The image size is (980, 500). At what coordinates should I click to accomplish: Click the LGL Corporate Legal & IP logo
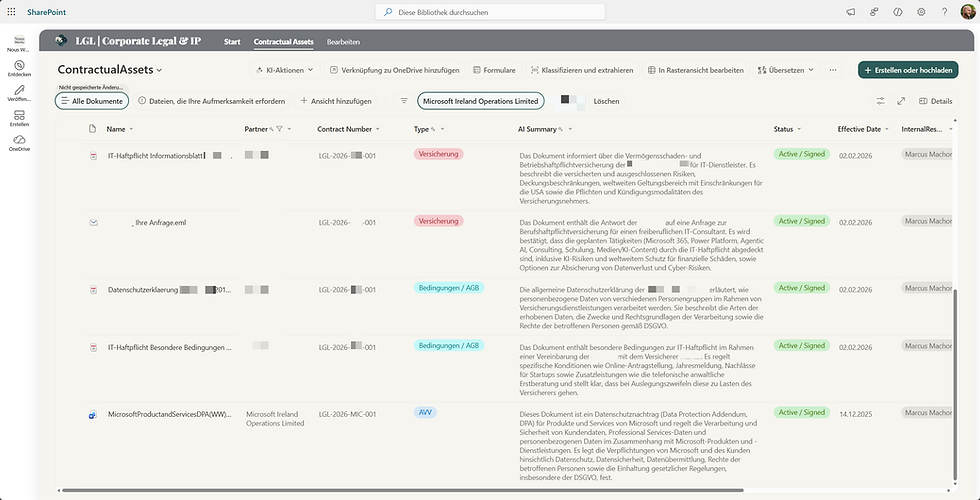61,41
